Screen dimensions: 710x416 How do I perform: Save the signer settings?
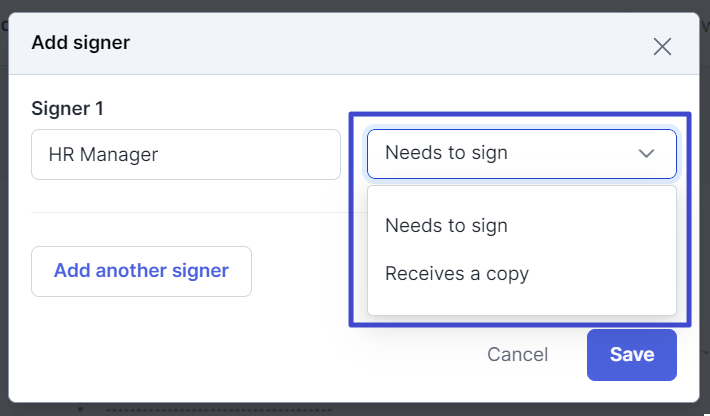point(632,355)
